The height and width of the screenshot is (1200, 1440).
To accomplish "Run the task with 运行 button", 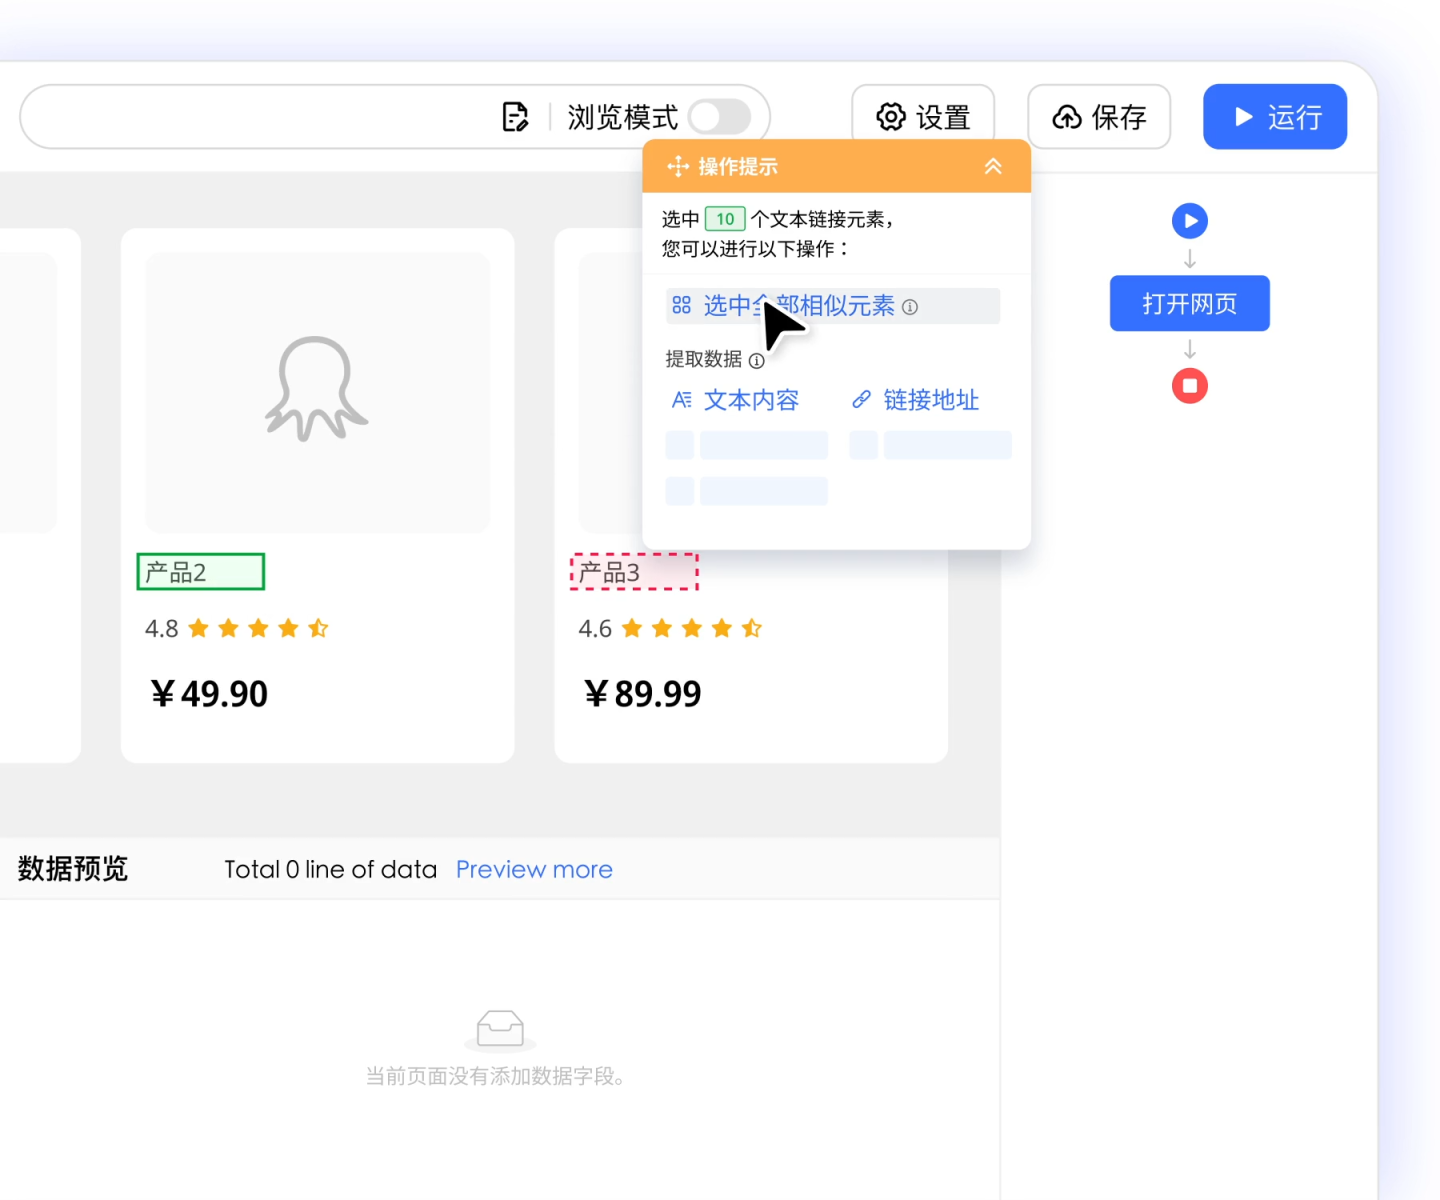I will point(1275,117).
